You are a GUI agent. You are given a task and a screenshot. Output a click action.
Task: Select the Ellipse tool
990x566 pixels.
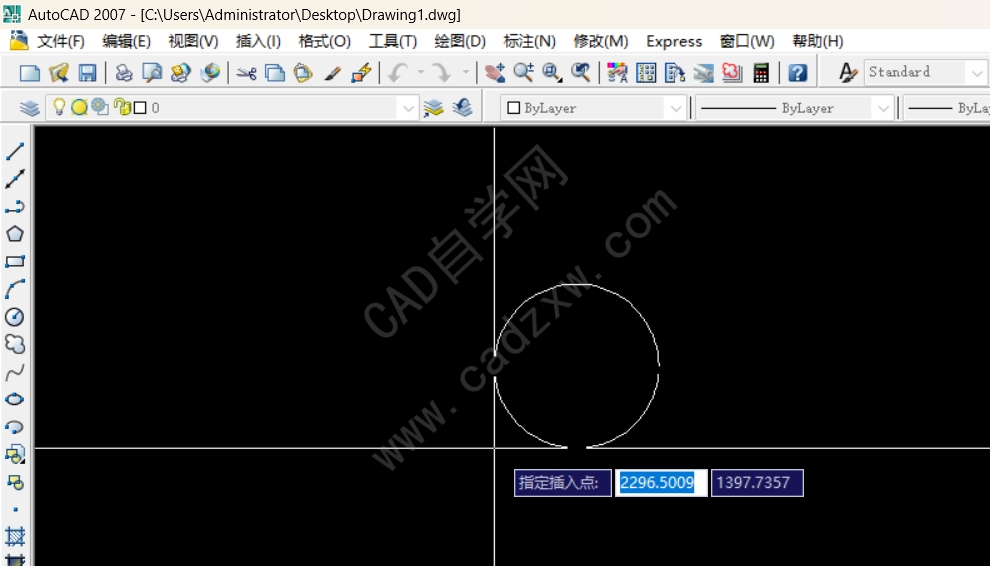coord(15,399)
